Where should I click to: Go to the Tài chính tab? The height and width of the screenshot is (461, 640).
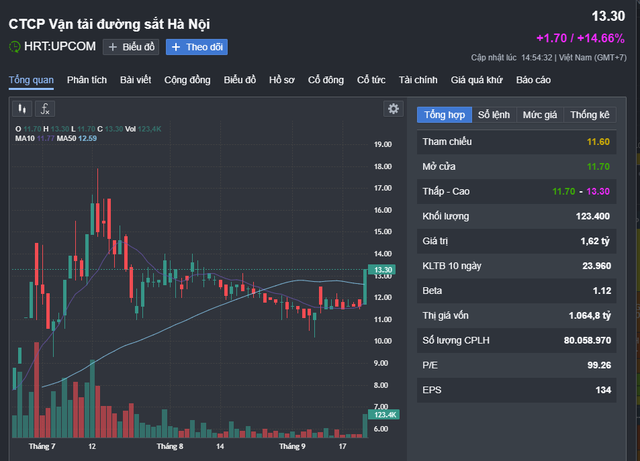418,79
